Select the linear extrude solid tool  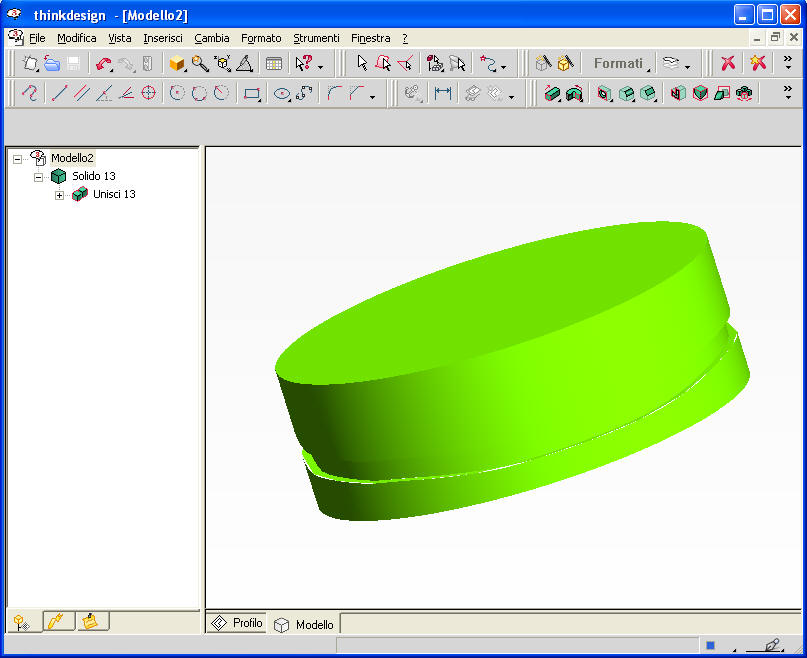coord(552,93)
